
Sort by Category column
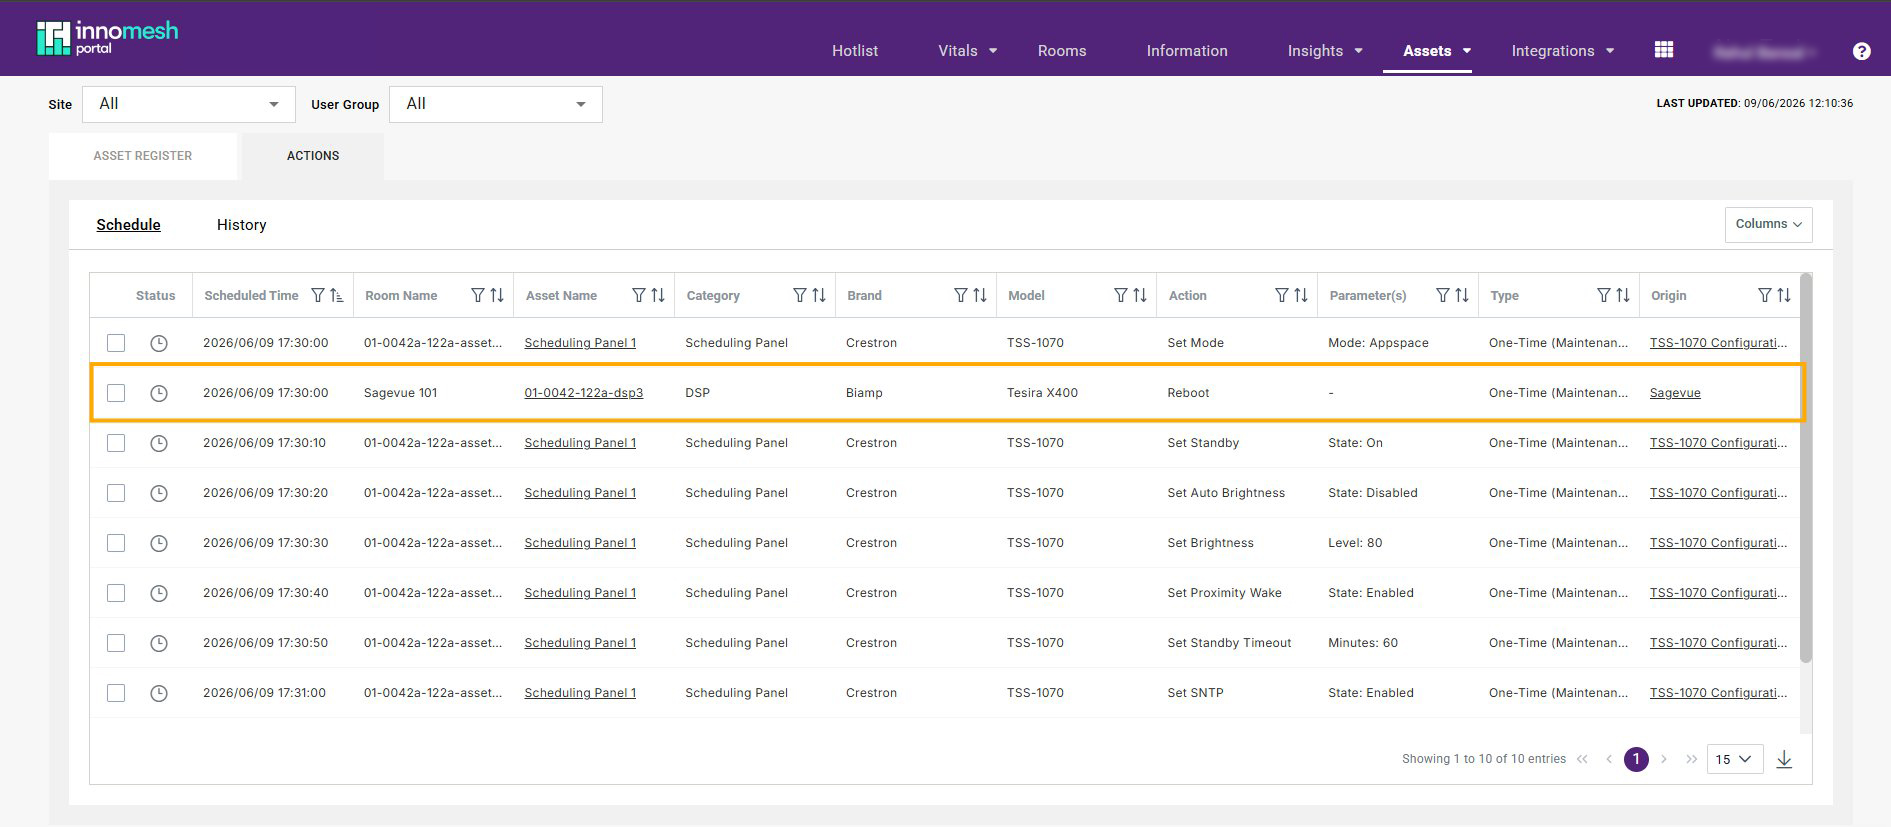tap(819, 295)
